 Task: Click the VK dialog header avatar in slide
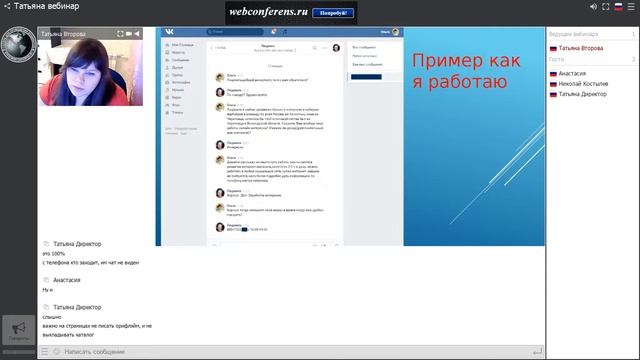(336, 48)
